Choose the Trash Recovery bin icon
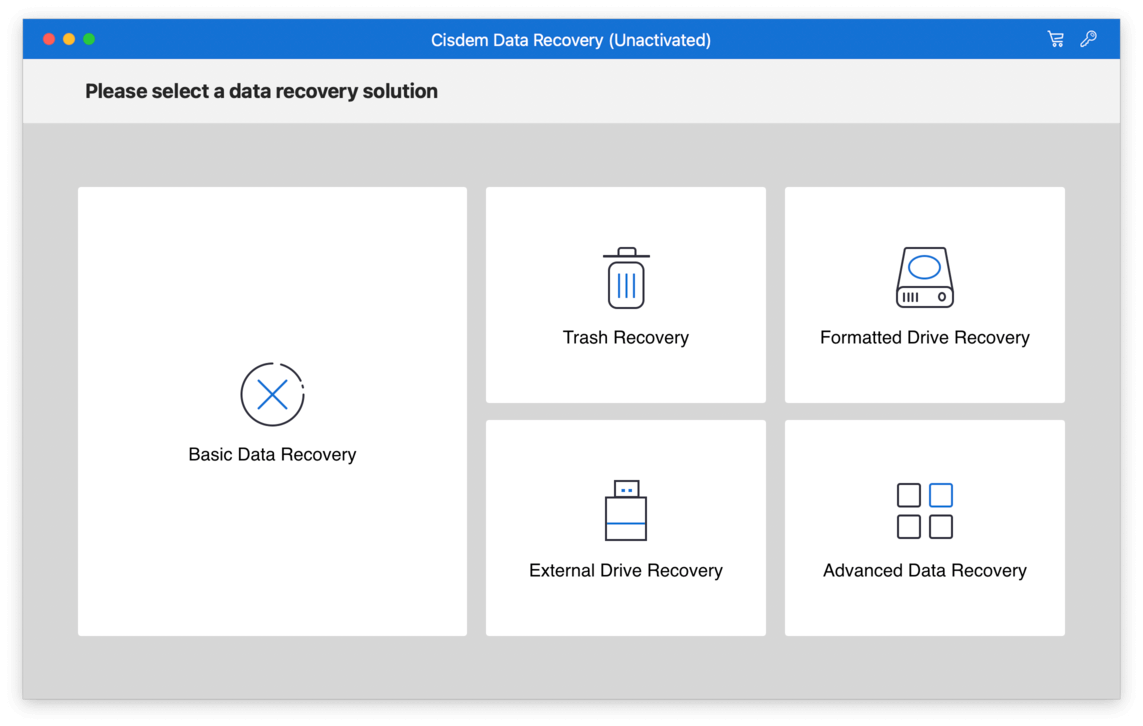This screenshot has height=726, width=1143. (626, 278)
